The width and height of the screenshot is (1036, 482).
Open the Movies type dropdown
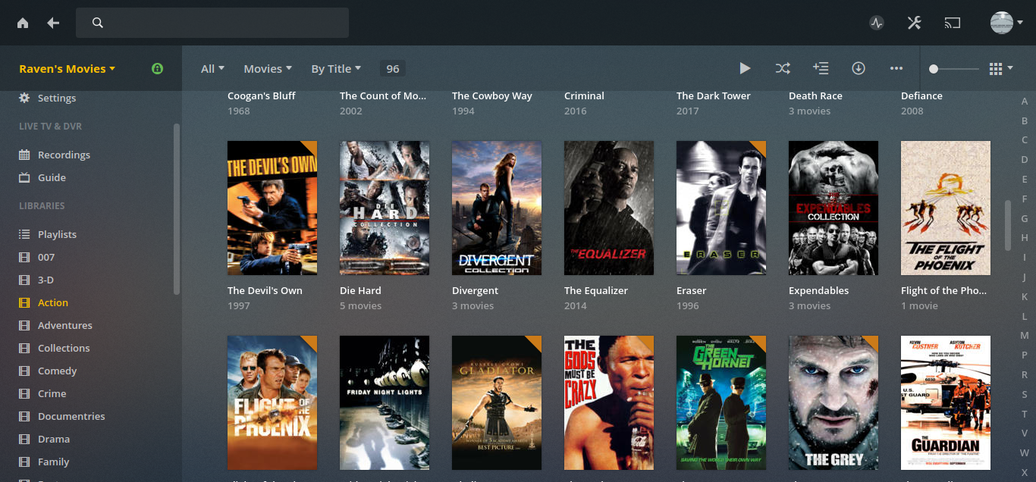(x=268, y=69)
